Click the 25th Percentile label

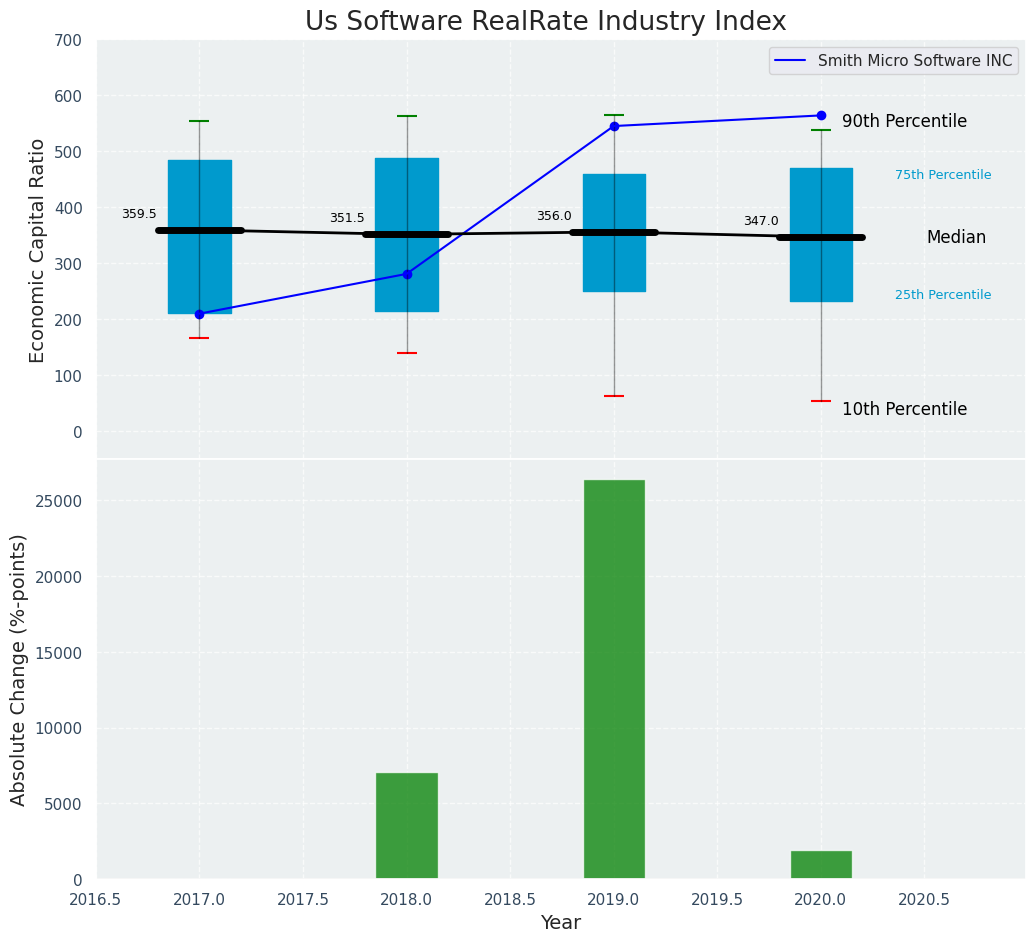943,295
